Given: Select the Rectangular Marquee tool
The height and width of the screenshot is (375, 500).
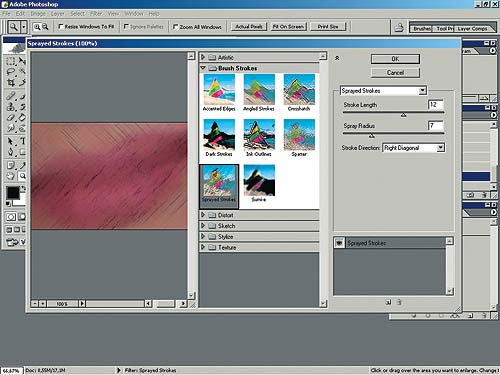Looking at the screenshot, I should pos(11,61).
